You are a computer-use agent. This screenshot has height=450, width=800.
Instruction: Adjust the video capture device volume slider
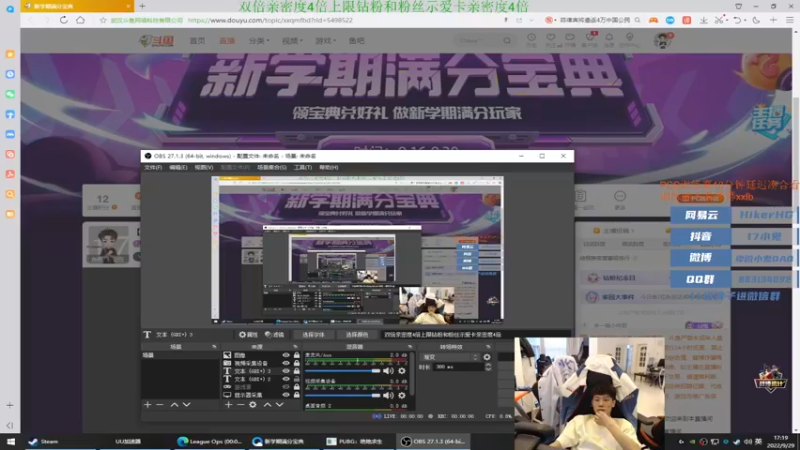(x=343, y=395)
